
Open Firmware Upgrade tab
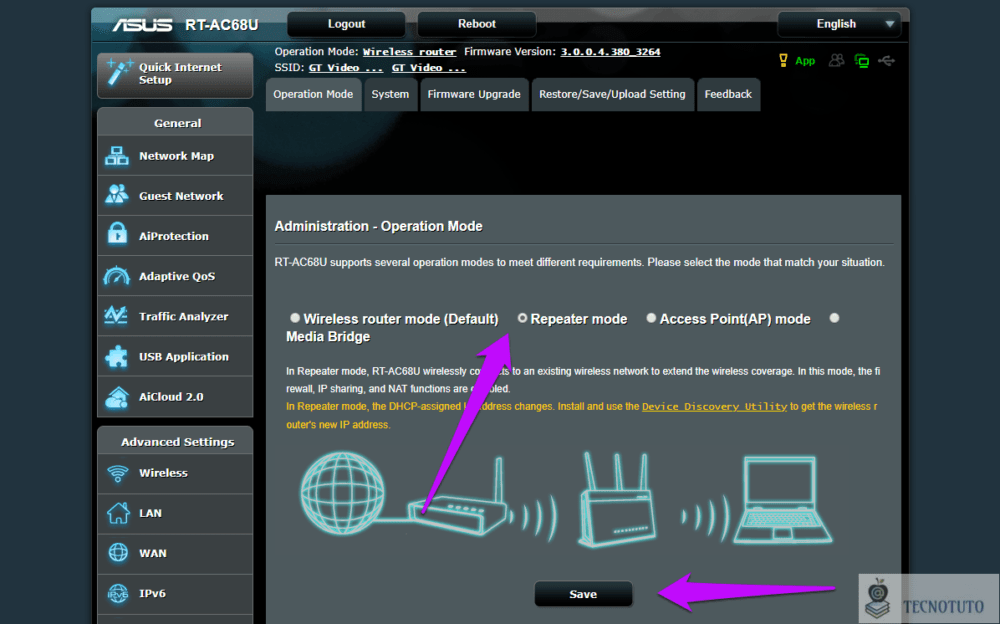(x=474, y=94)
